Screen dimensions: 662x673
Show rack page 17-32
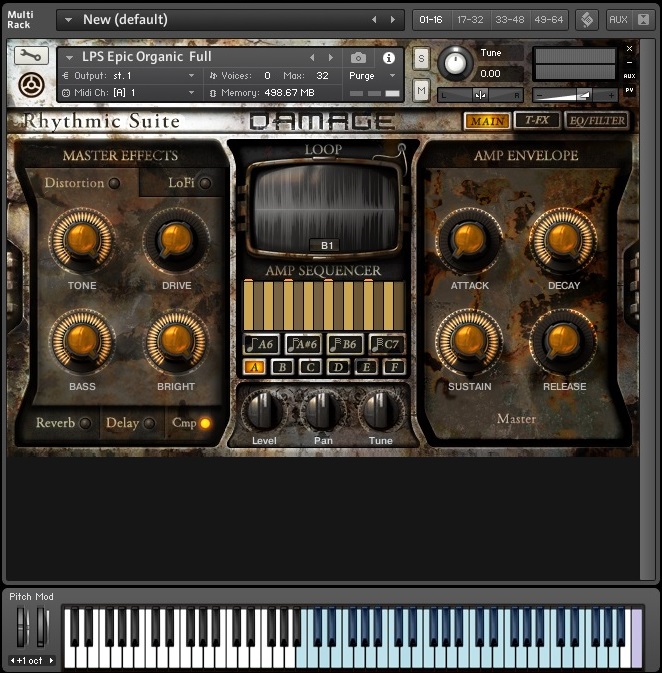pos(470,20)
